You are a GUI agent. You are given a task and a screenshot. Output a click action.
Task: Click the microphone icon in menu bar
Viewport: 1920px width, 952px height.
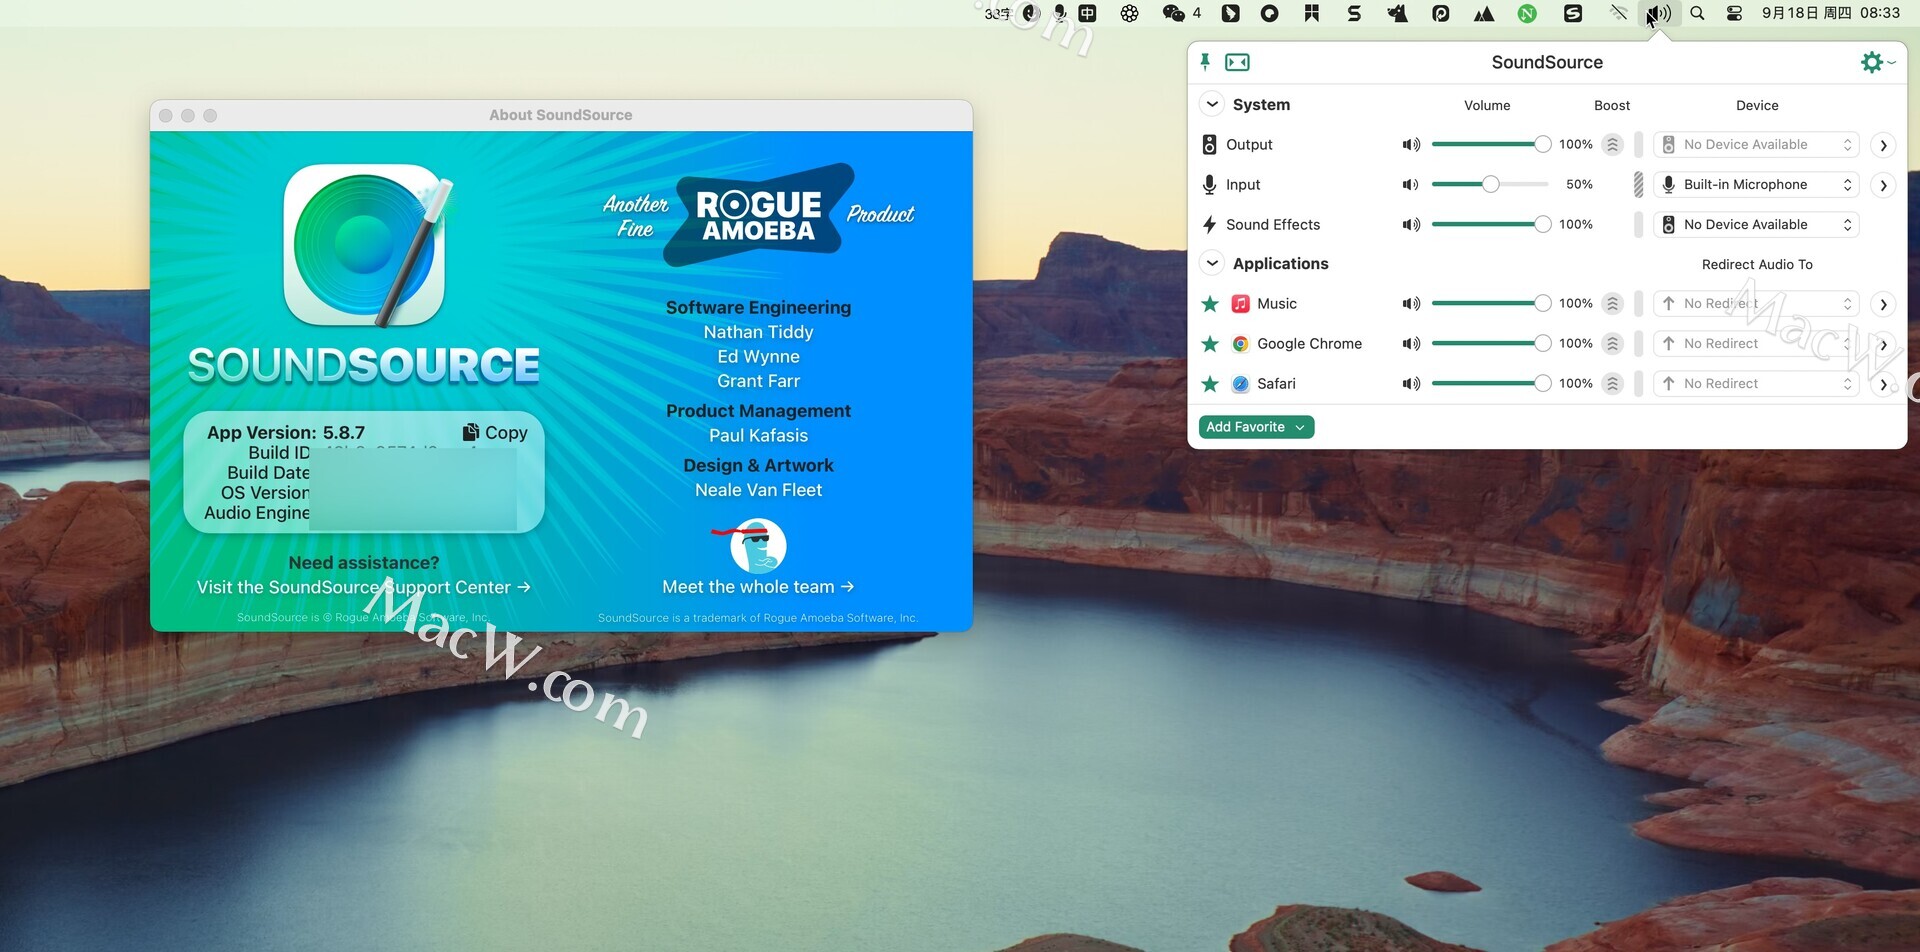(x=1059, y=13)
